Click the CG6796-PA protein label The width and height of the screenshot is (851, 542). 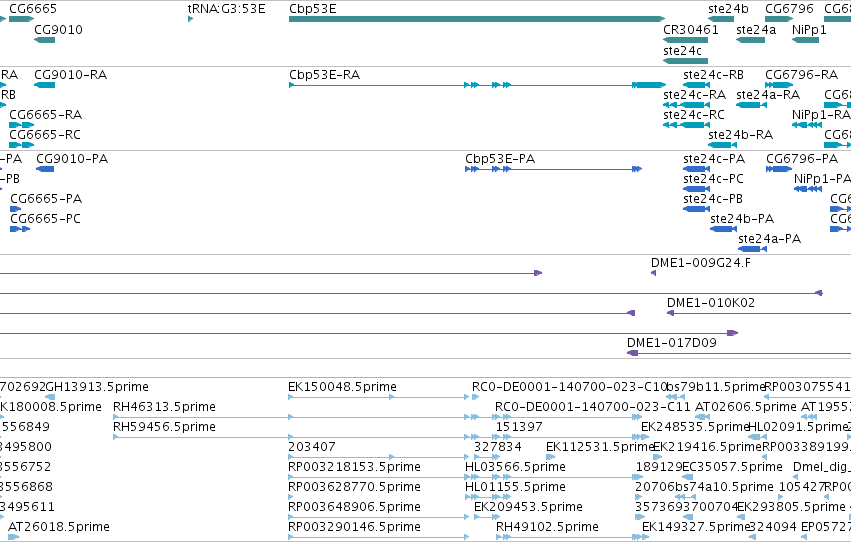pos(802,159)
